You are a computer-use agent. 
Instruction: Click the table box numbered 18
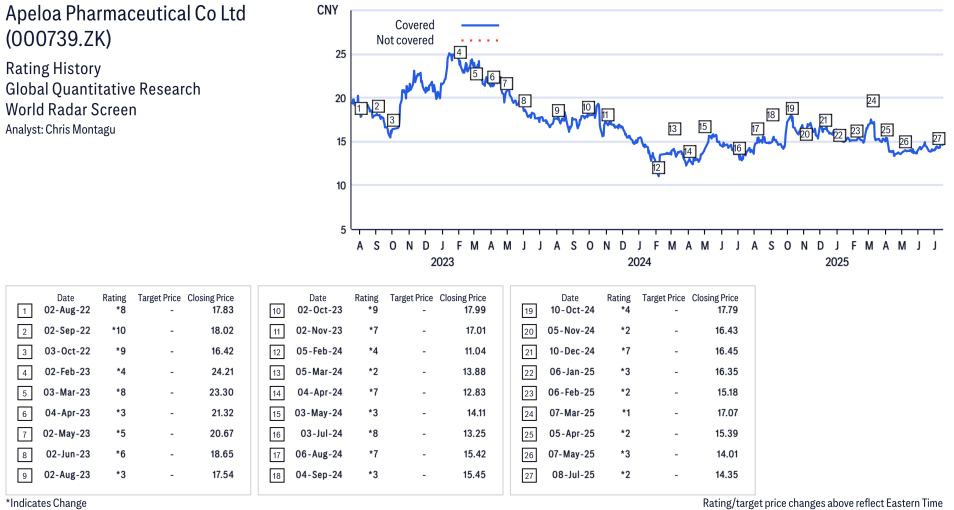[x=277, y=475]
